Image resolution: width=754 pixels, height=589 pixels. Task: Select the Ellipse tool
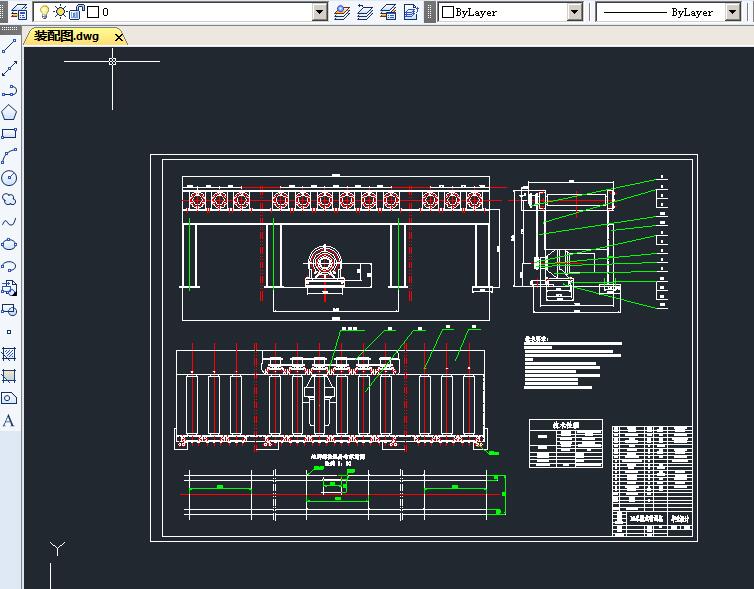[9, 244]
